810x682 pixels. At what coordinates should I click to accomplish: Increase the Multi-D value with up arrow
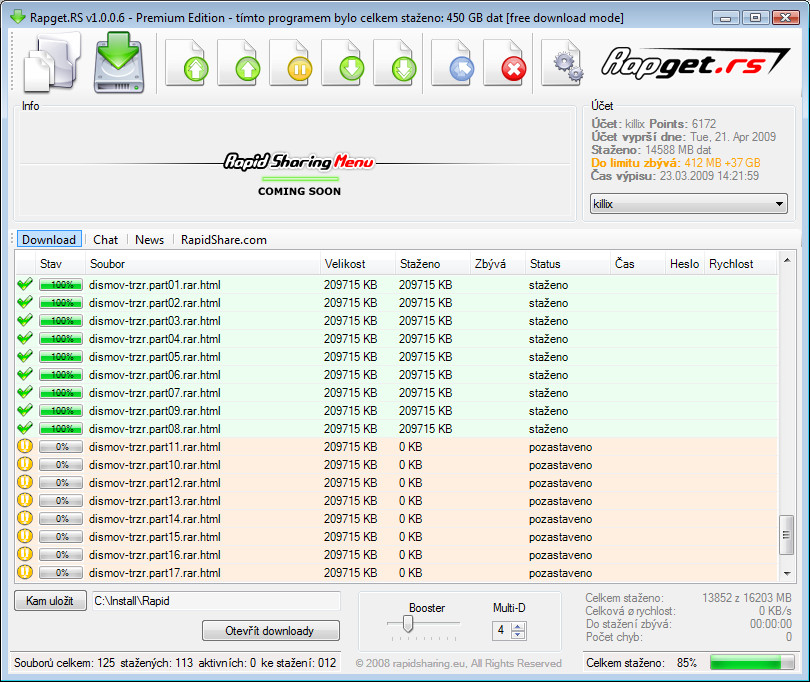(519, 626)
